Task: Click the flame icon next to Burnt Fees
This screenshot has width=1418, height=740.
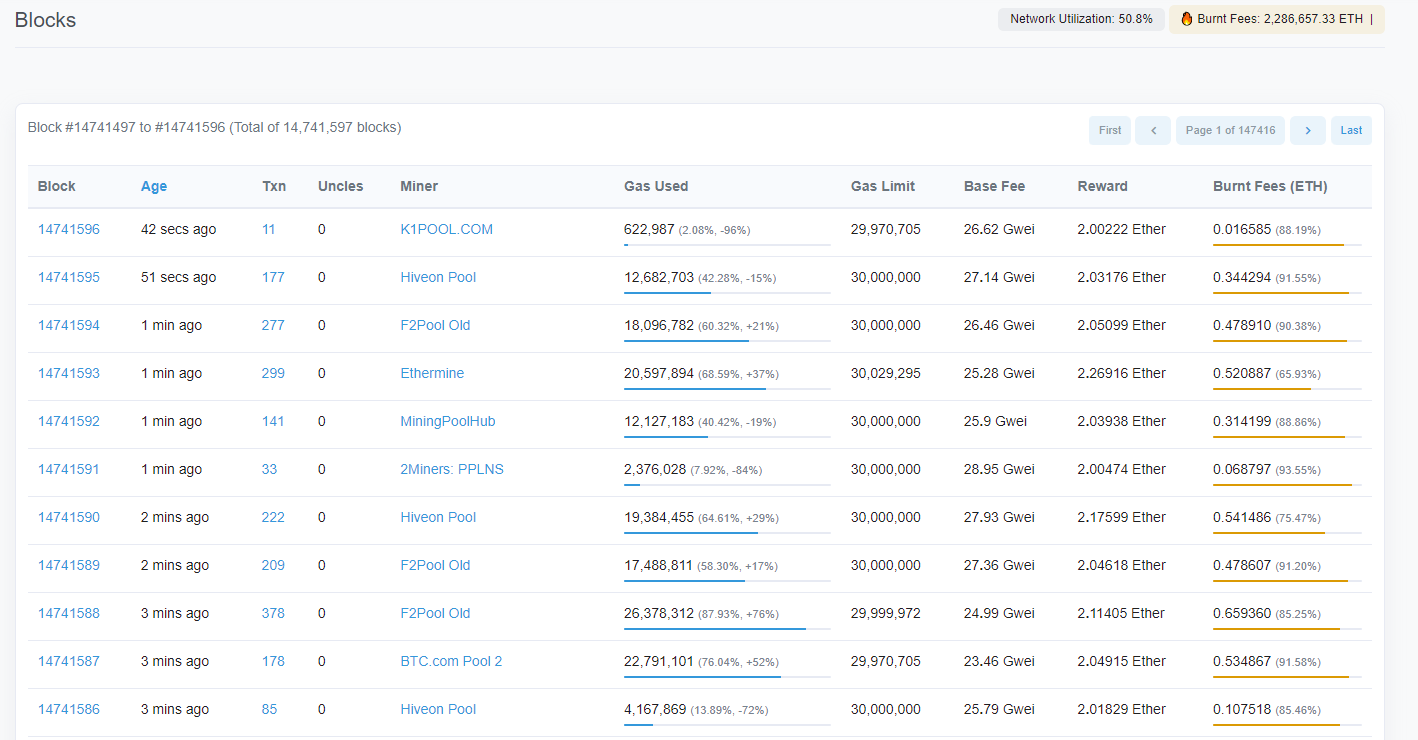Action: point(1187,19)
